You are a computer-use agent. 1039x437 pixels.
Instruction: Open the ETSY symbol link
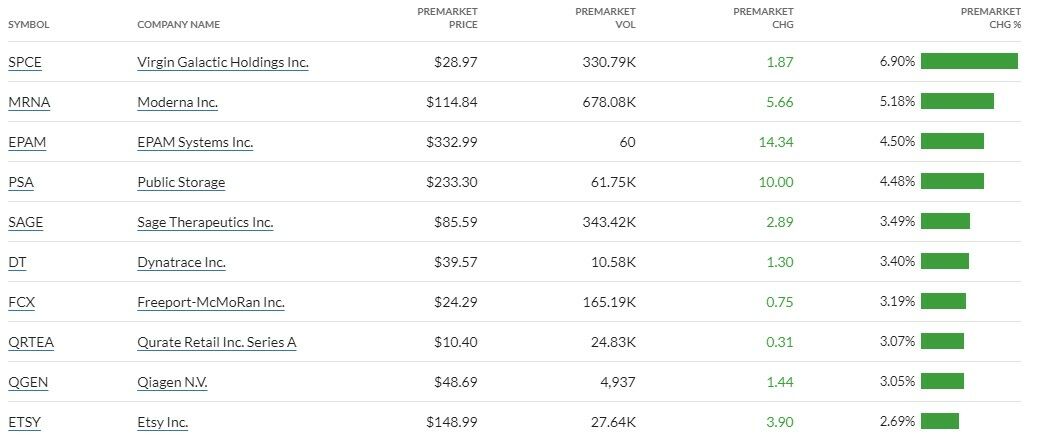(x=24, y=422)
